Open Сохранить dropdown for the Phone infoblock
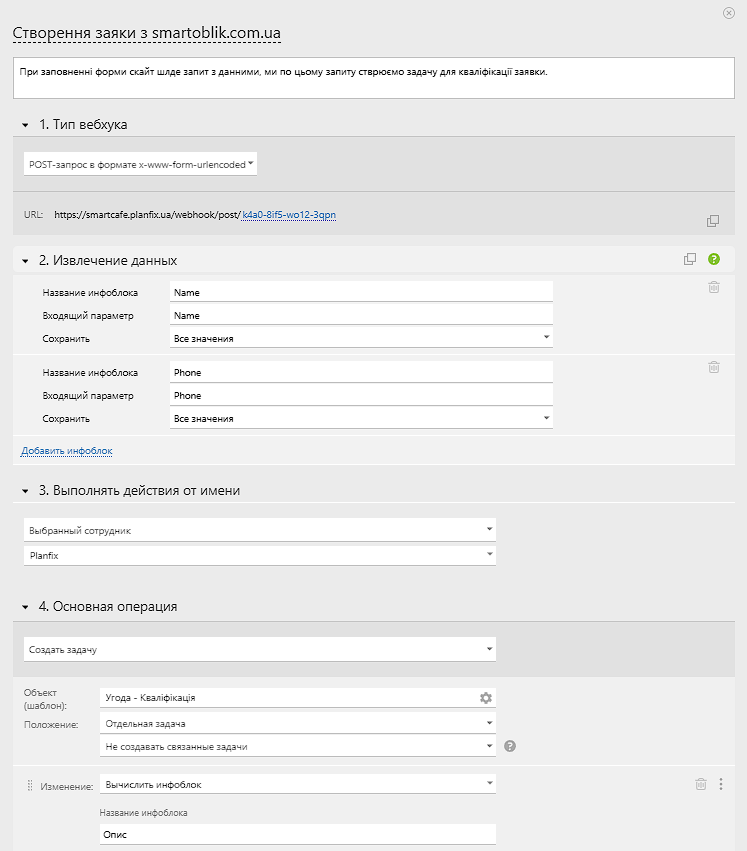The image size is (747, 851). pyautogui.click(x=361, y=418)
